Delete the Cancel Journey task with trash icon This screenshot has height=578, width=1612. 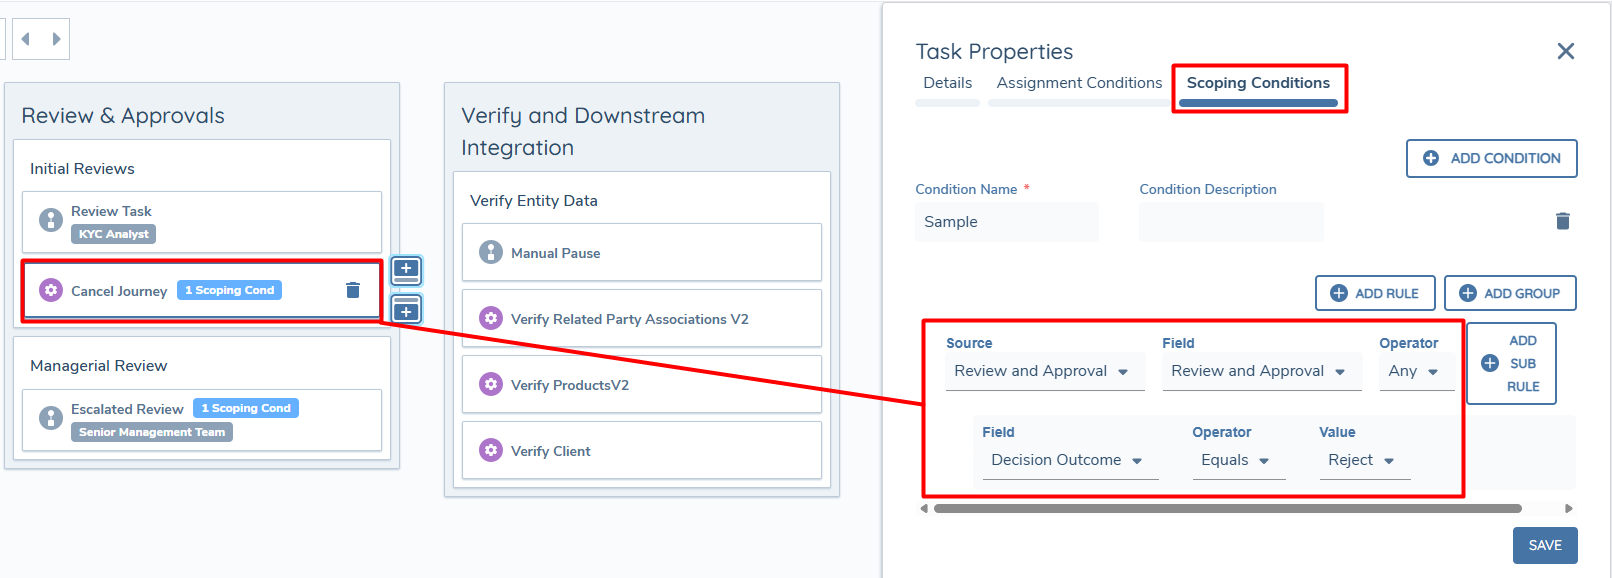coord(353,290)
